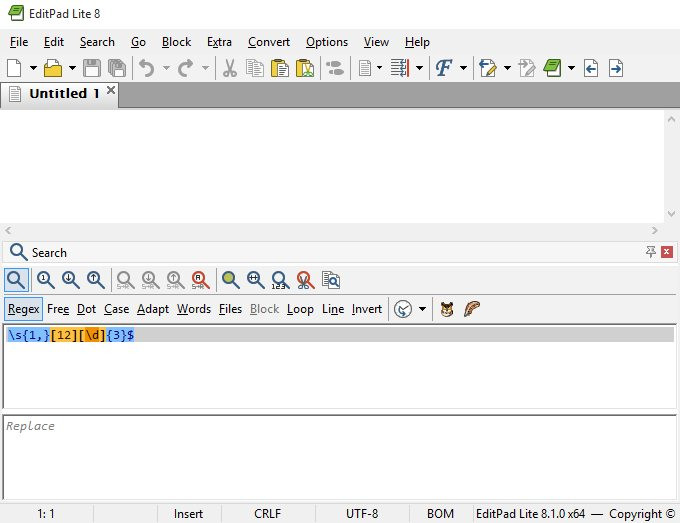The width and height of the screenshot is (680, 523).
Task: Click the Replace All red magnifier icon
Action: [x=200, y=280]
